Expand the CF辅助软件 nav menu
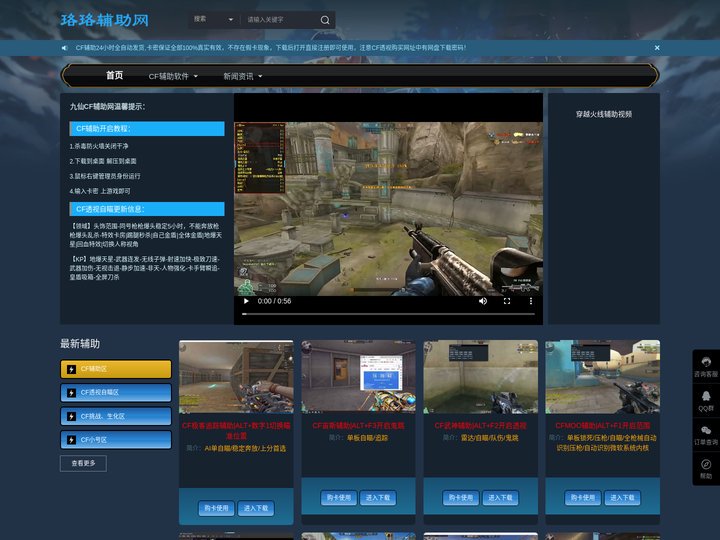 [x=173, y=76]
